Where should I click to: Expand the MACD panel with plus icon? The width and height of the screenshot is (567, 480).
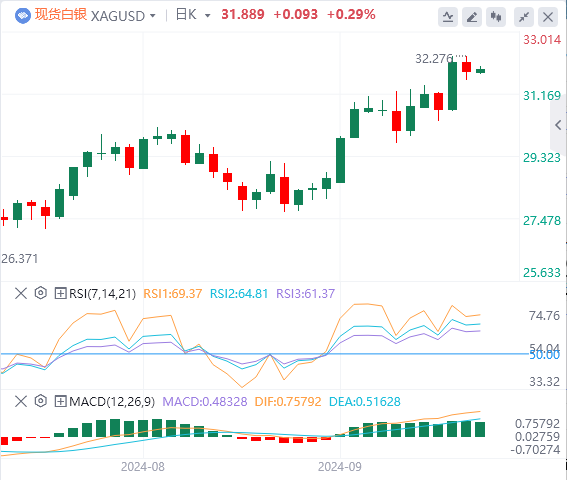coord(60,401)
